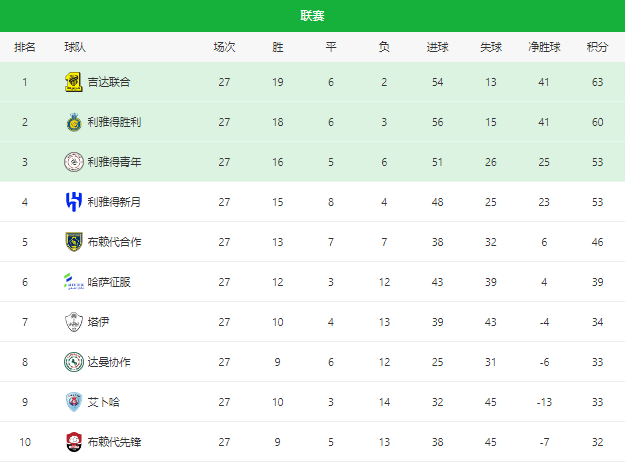Open the 吉达联合 team name link
The height and width of the screenshot is (468, 625).
pos(109,82)
